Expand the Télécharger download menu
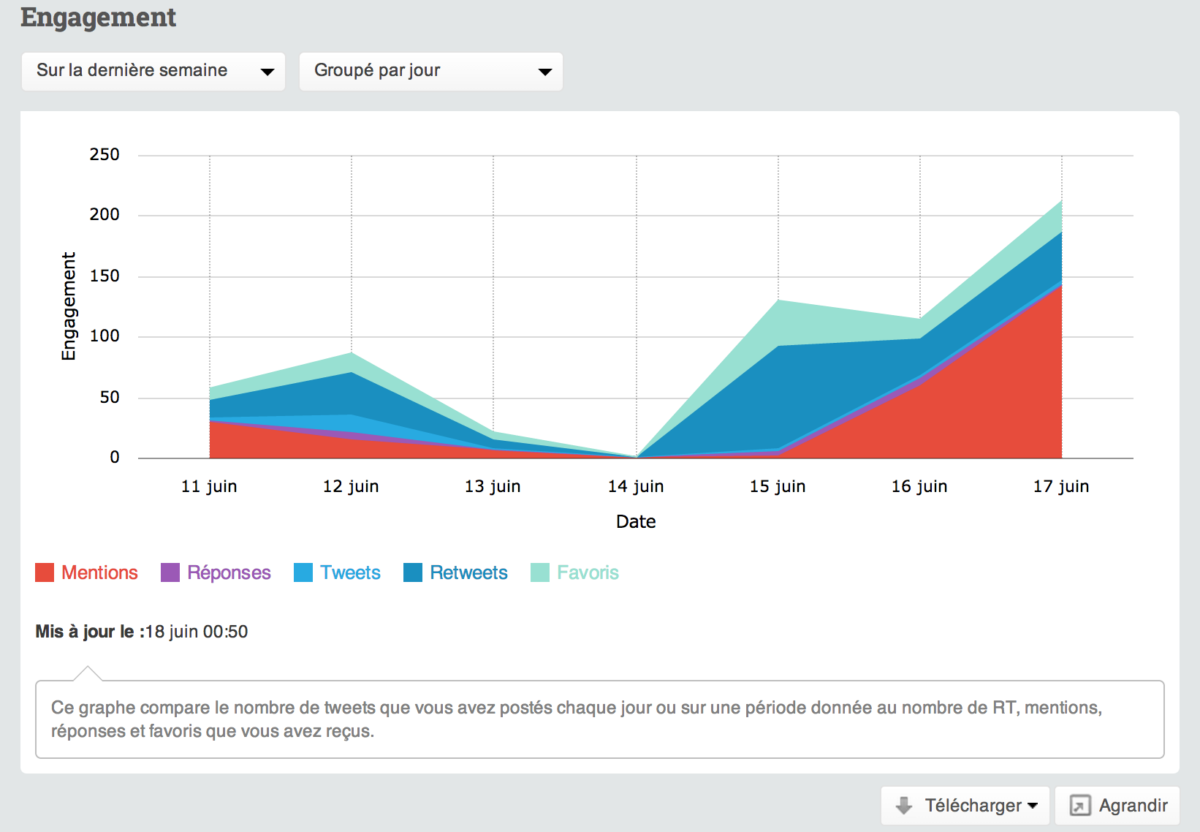This screenshot has height=832, width=1200. (965, 805)
